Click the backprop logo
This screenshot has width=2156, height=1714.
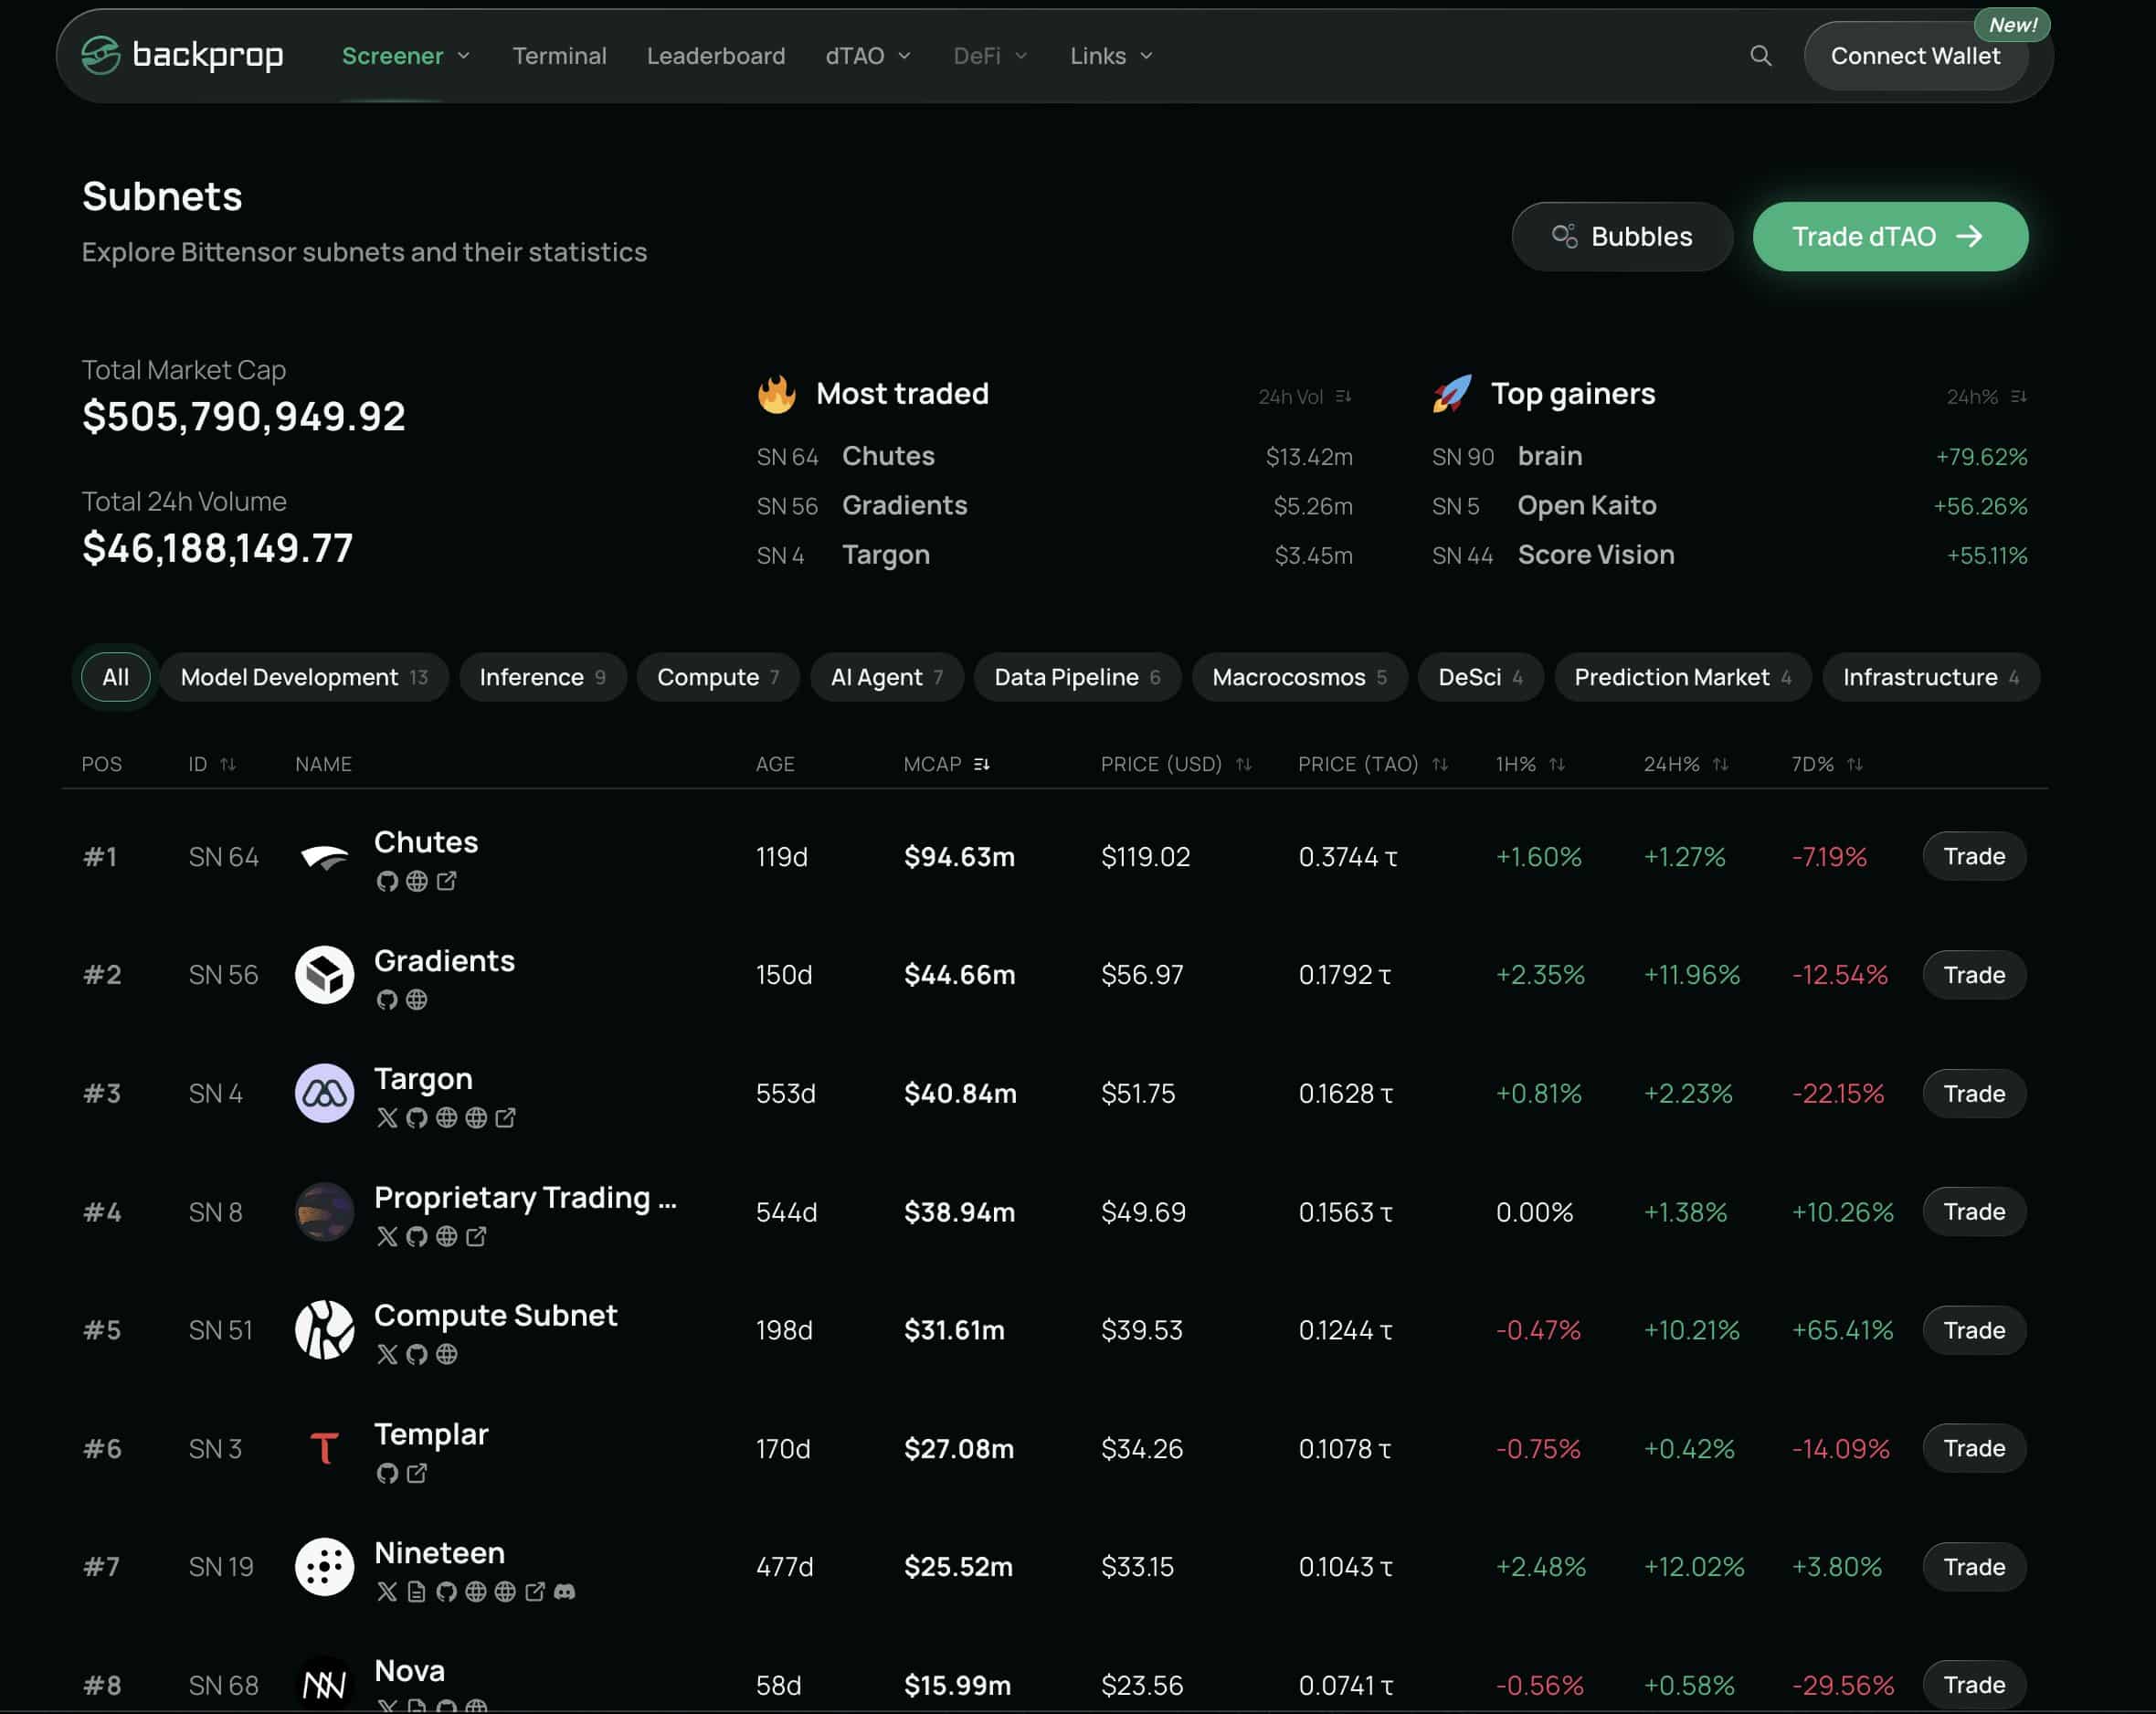tap(182, 55)
